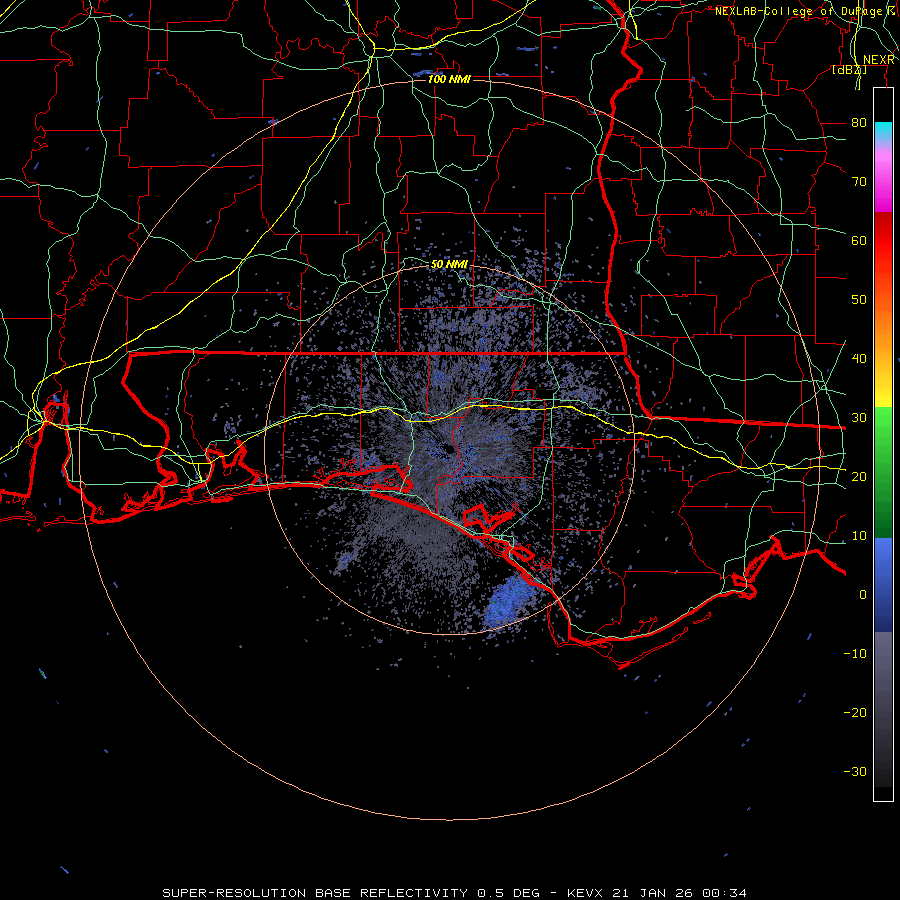
Task: Click the 70 value on dBZ scale
Action: click(859, 181)
